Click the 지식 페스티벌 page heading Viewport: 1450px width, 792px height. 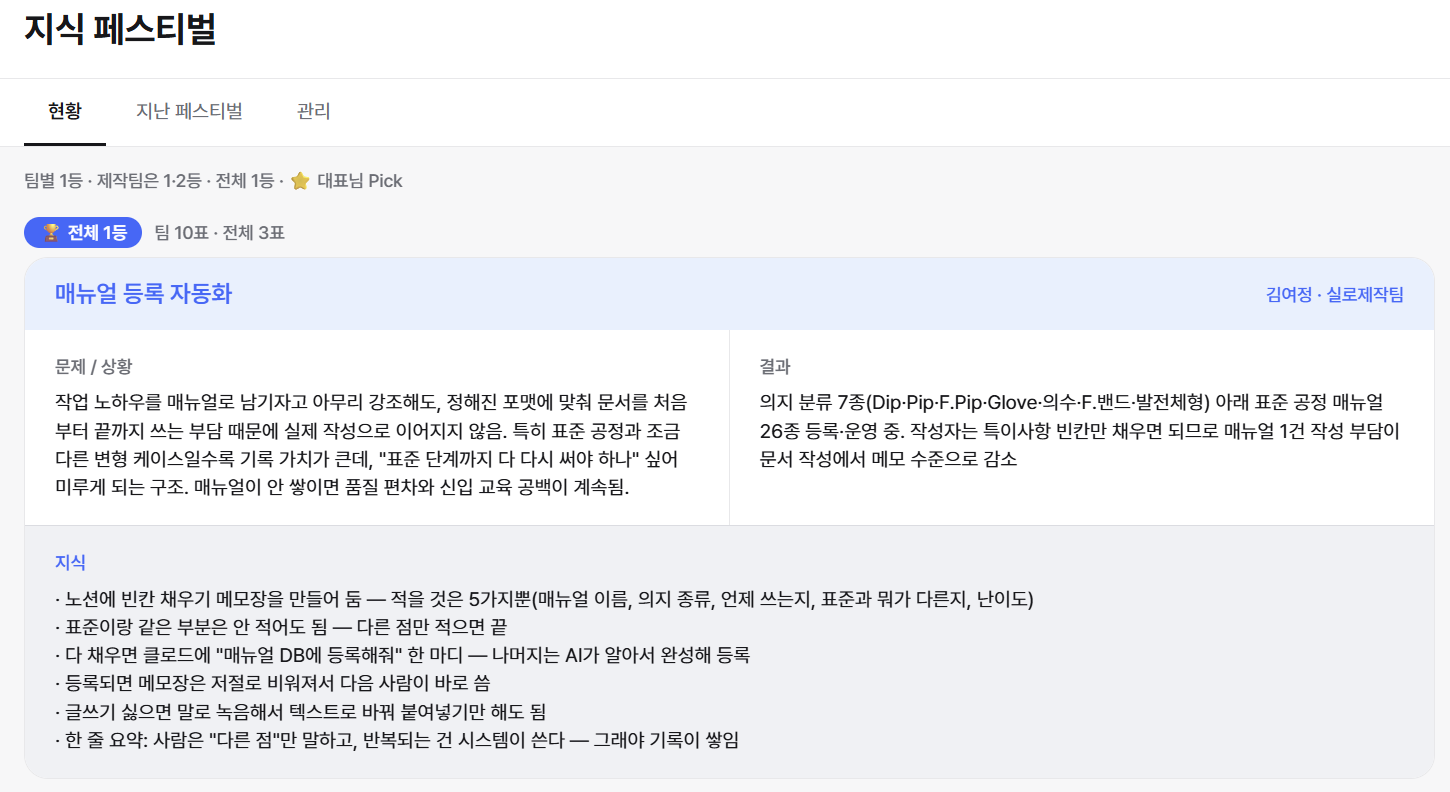click(x=120, y=28)
